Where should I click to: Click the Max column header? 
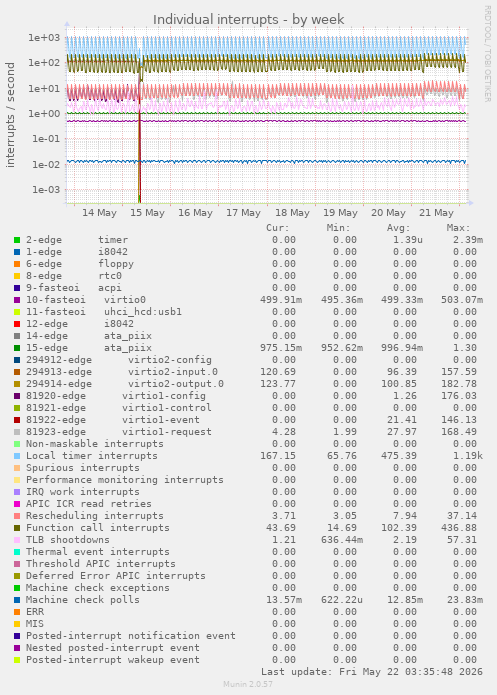coord(458,228)
